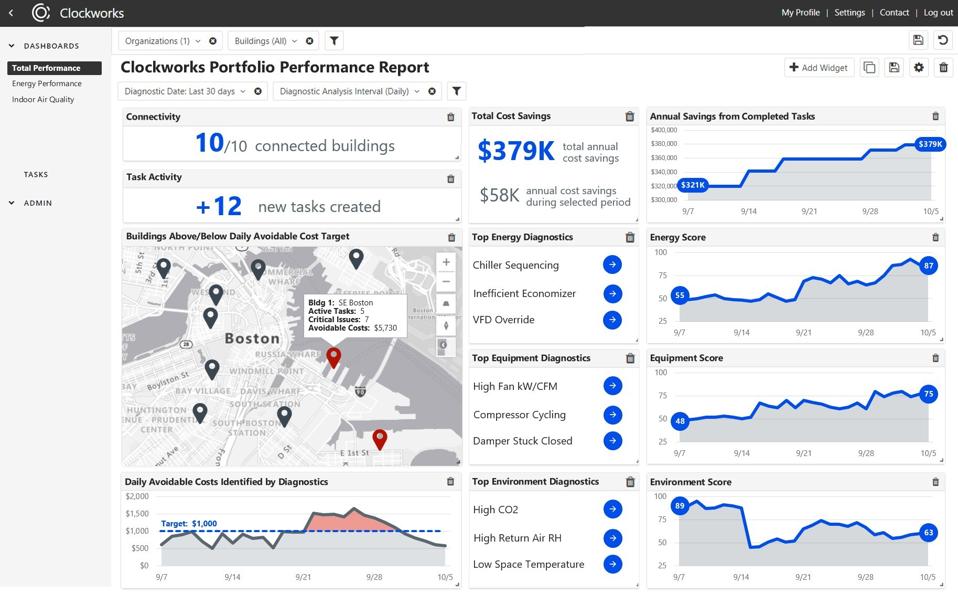Screen dimensions: 958x593
Task: Open Chiller Sequencing with its arrow icon
Action: (611, 264)
